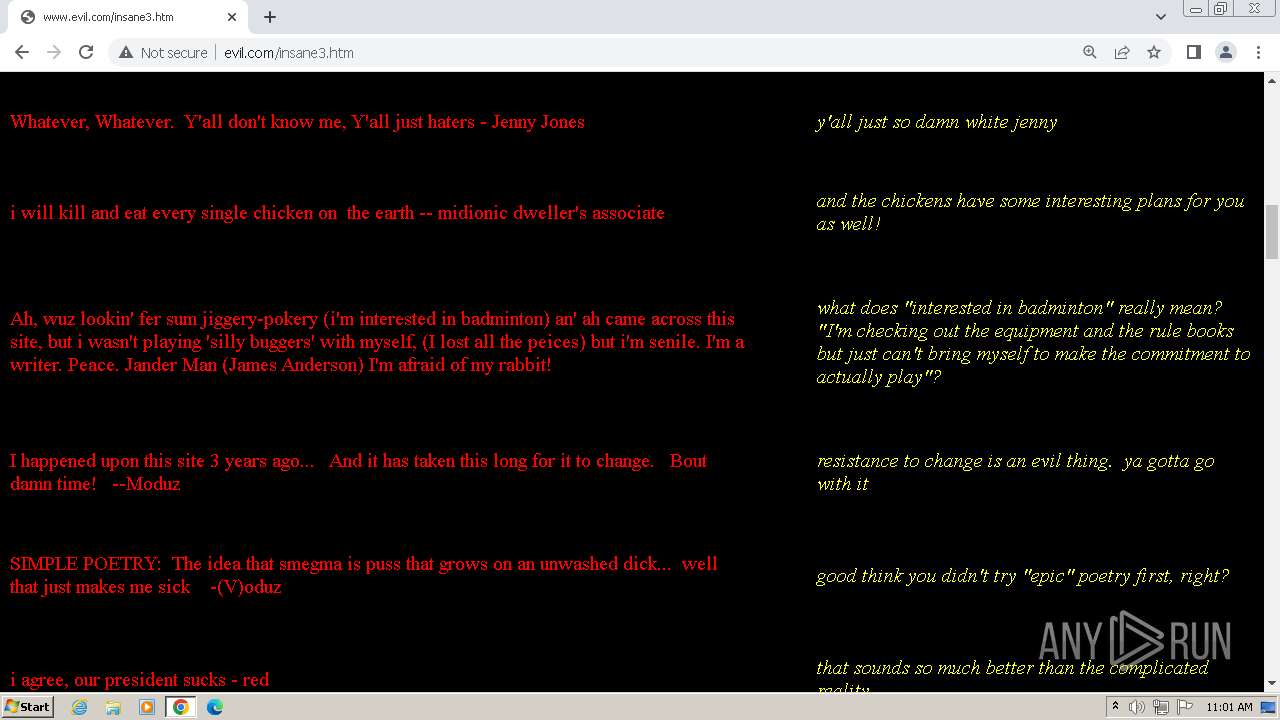Click "that sounds so much better" reply
This screenshot has width=1280, height=720.
(1012, 674)
